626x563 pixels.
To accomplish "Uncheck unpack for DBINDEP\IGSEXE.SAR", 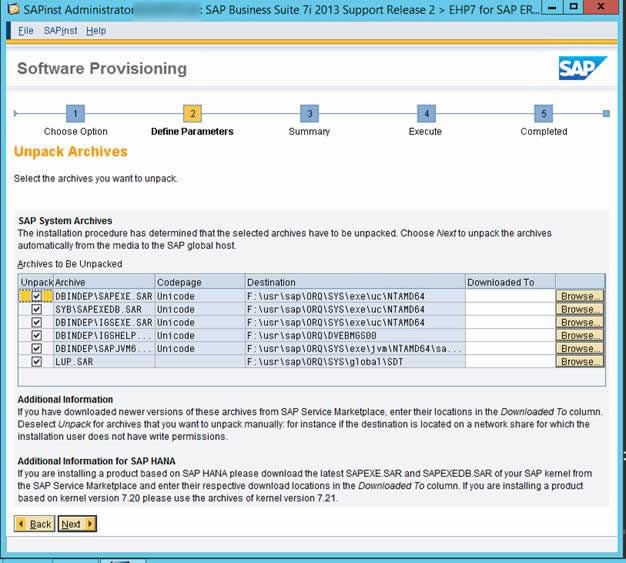I will (x=36, y=323).
